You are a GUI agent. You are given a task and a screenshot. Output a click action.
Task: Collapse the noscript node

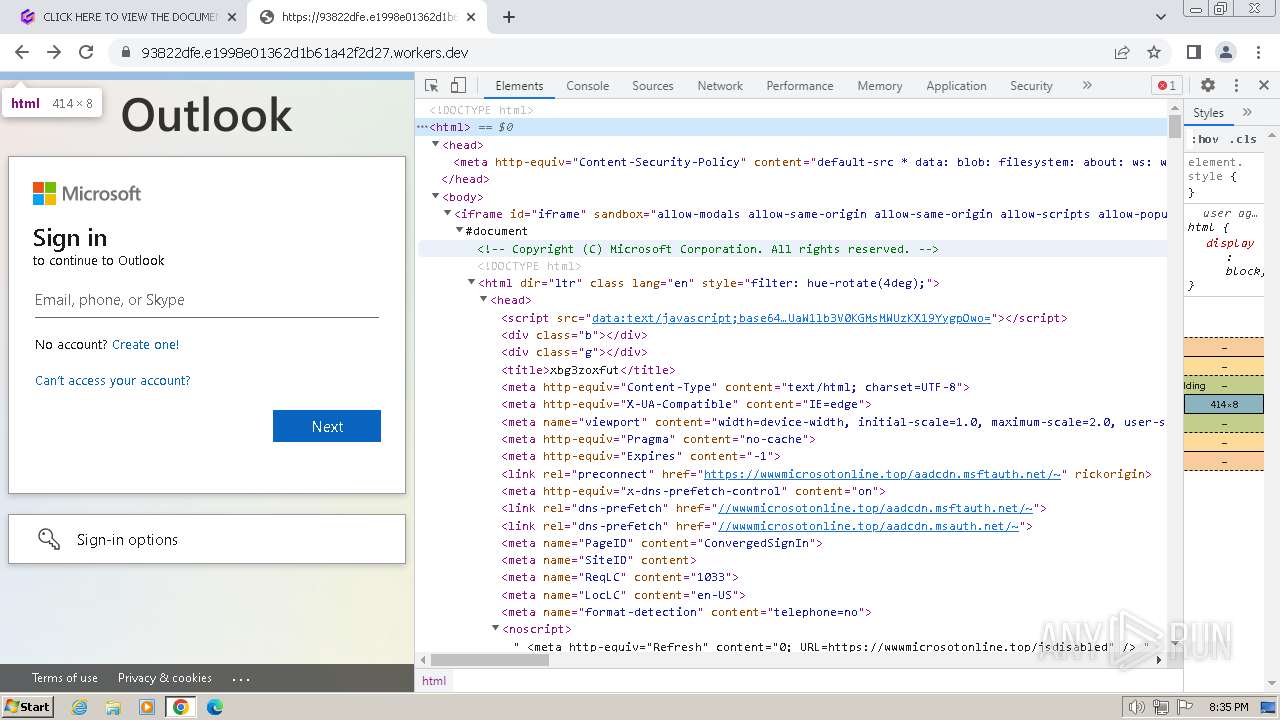click(496, 628)
